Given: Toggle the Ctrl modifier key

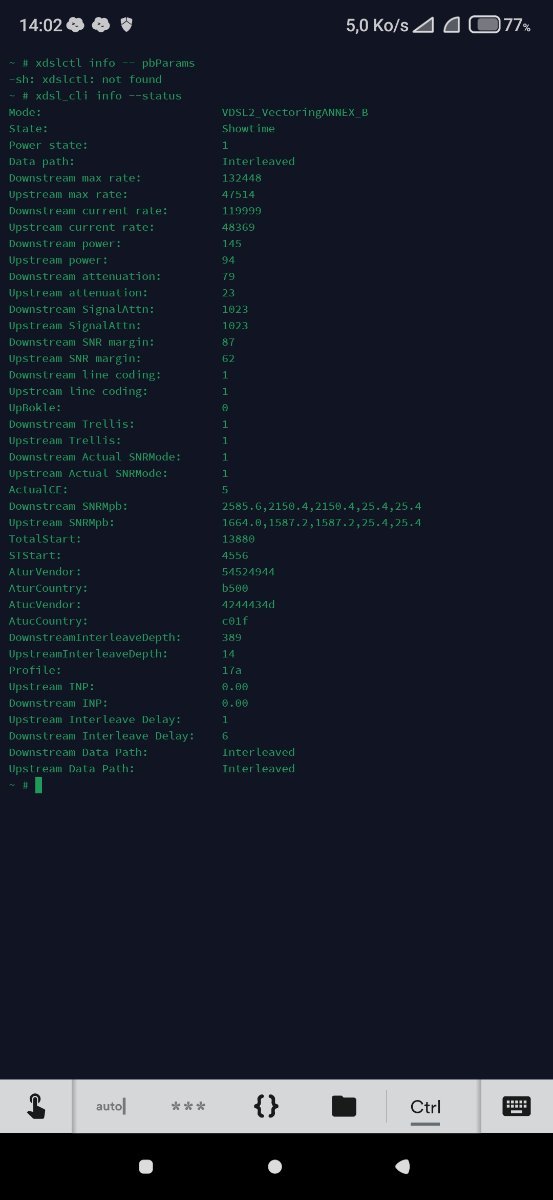Looking at the screenshot, I should tap(425, 1107).
